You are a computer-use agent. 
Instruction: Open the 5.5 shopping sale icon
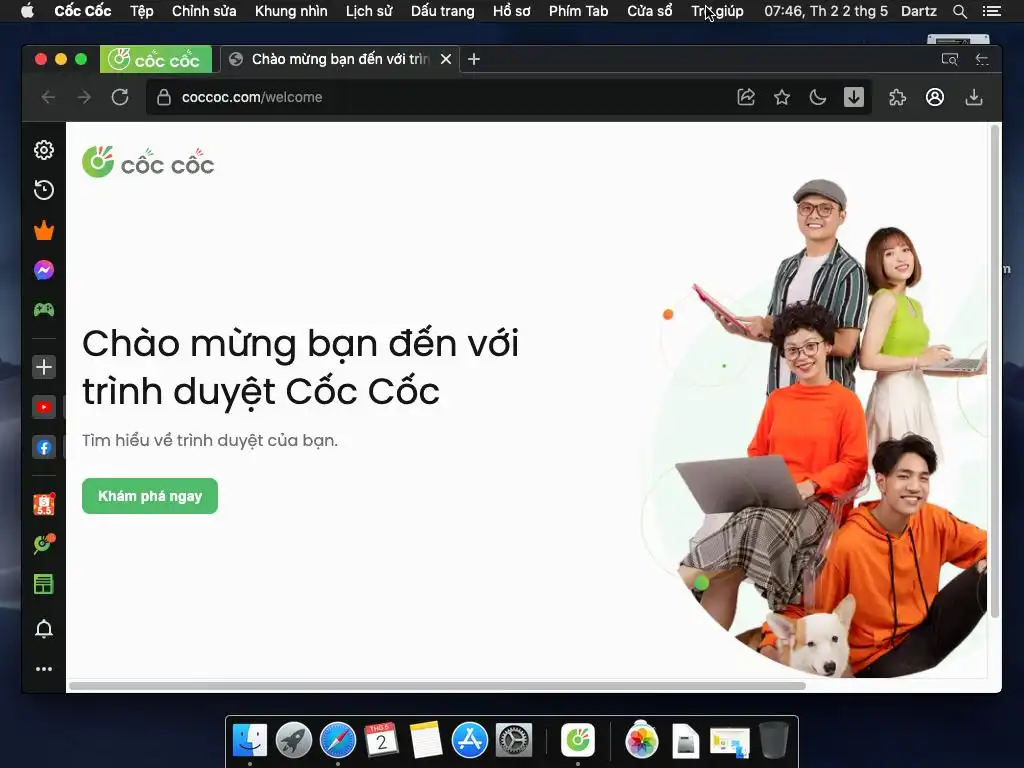[x=44, y=504]
